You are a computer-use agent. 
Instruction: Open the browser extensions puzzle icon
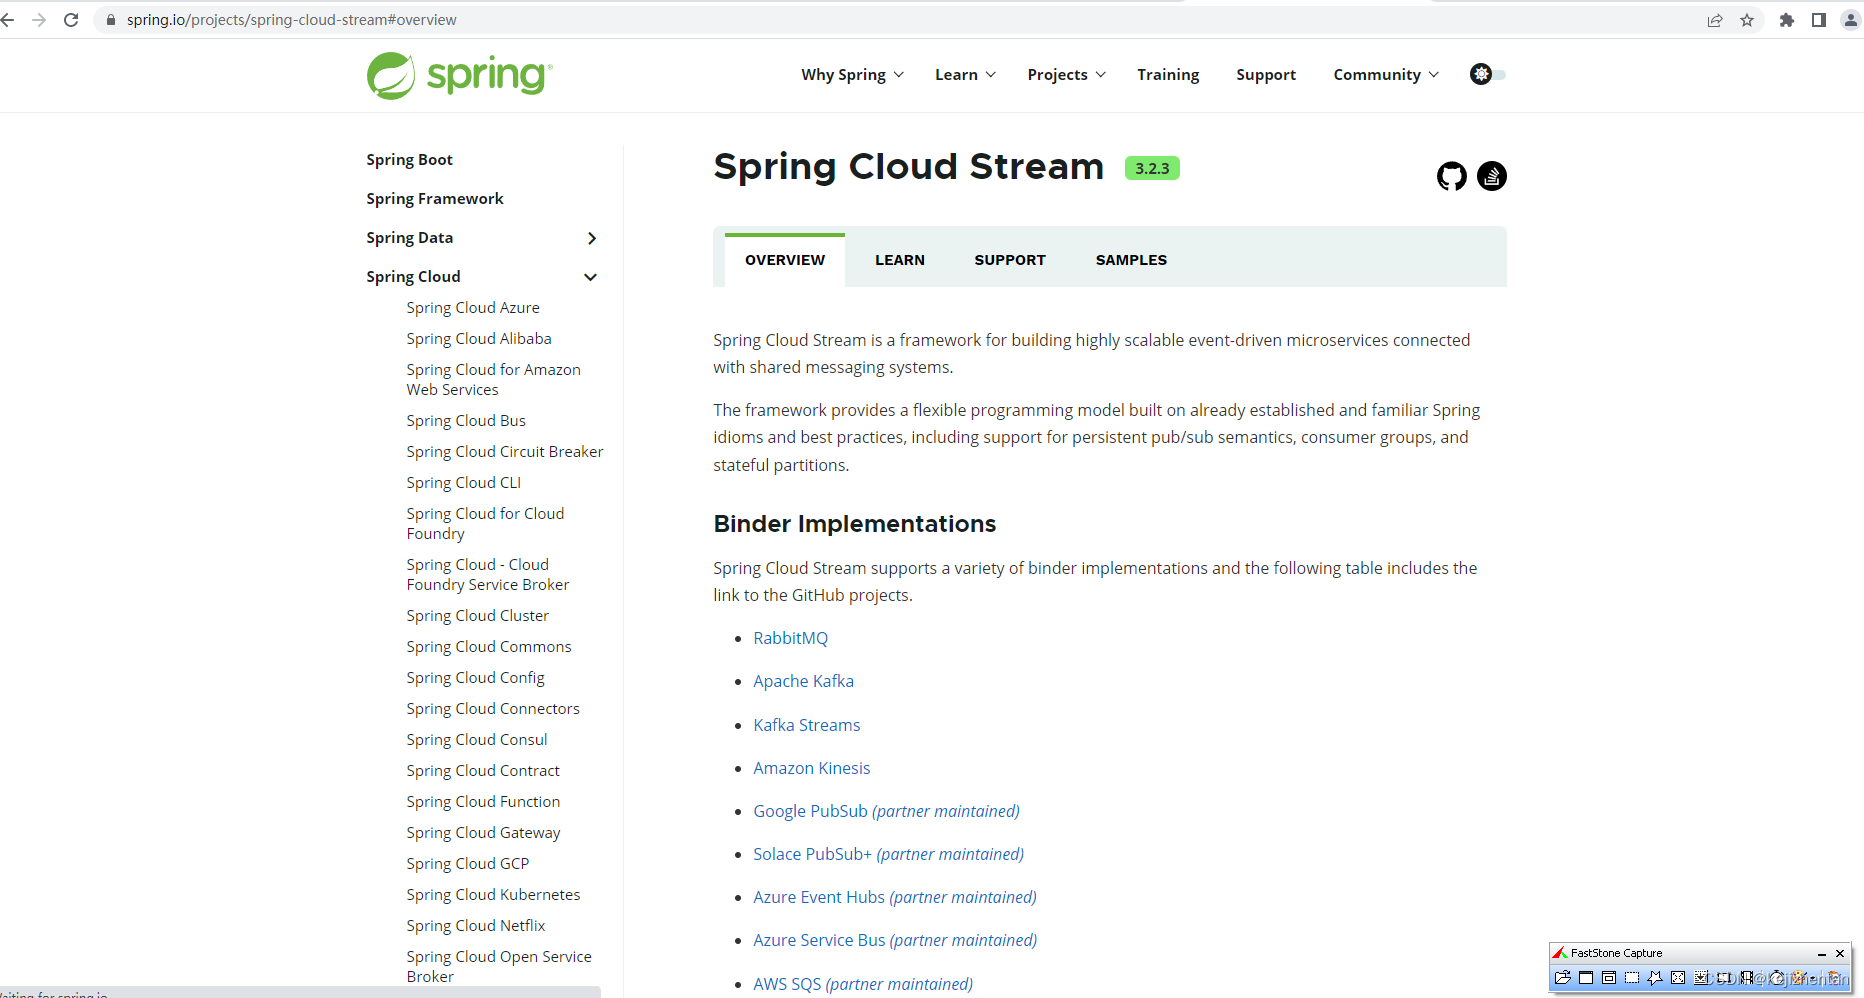(x=1787, y=20)
